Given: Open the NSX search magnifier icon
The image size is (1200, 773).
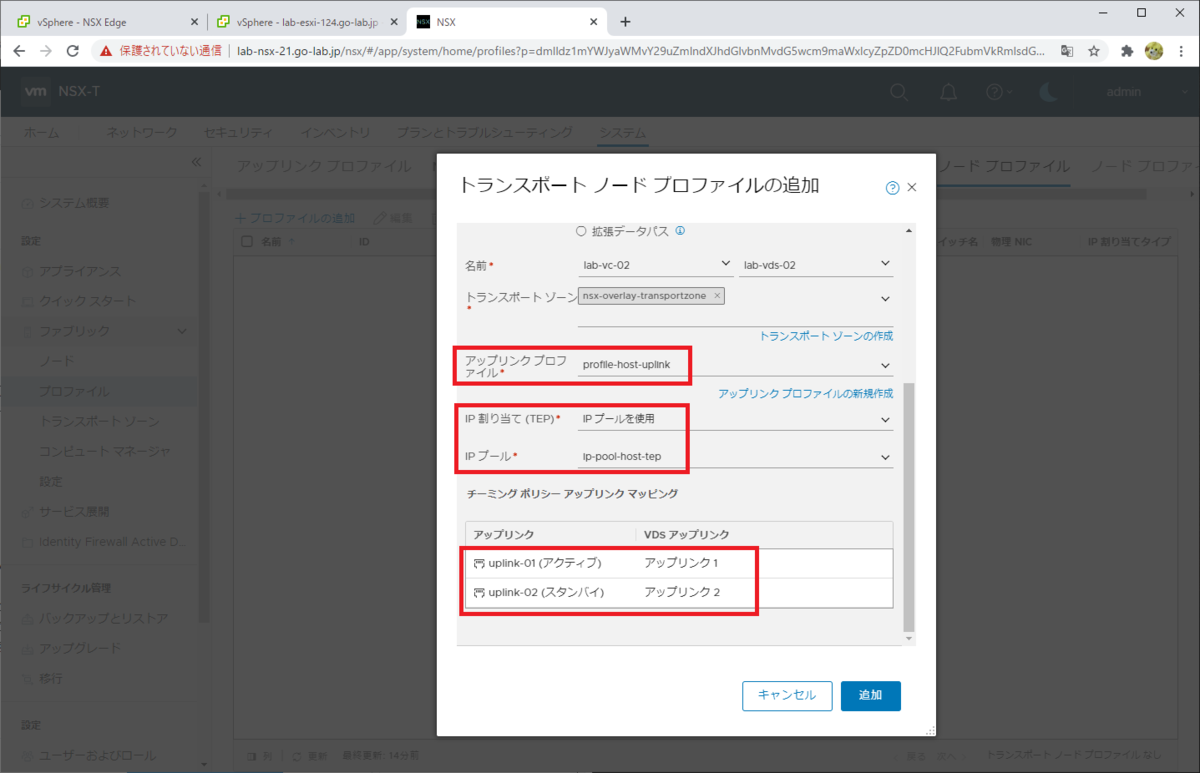Looking at the screenshot, I should [899, 93].
